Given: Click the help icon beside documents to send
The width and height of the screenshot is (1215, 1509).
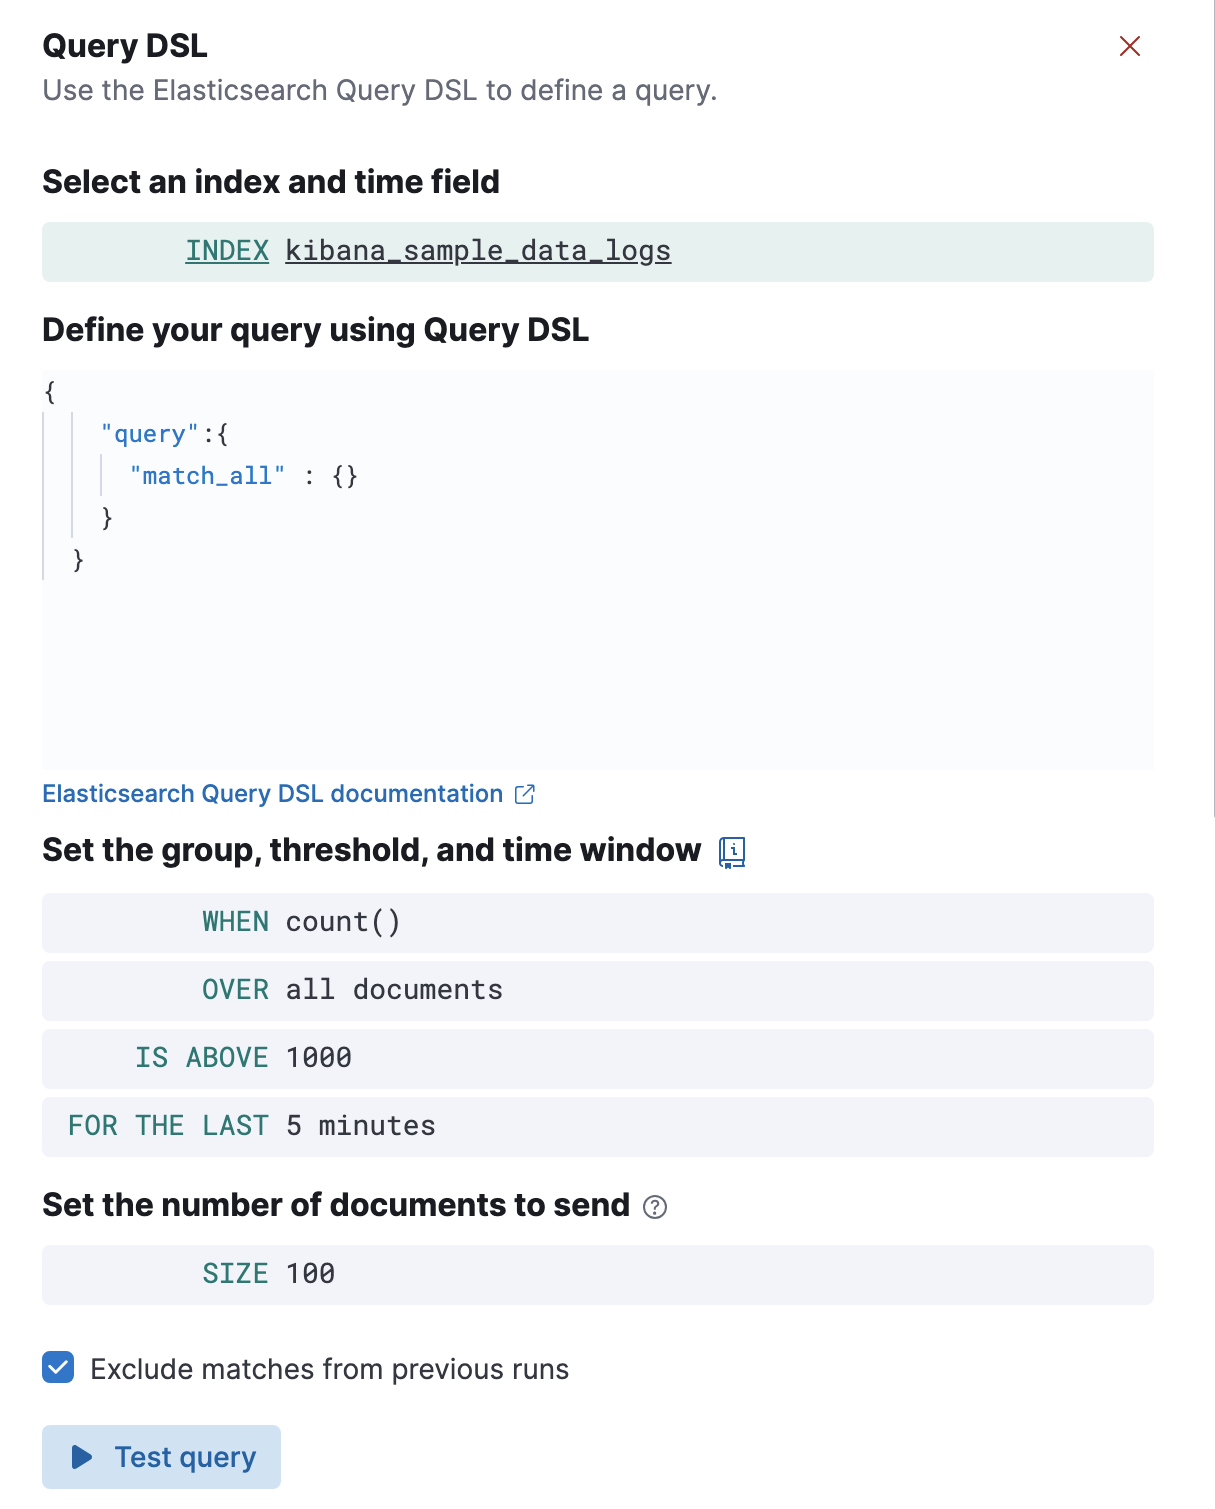Looking at the screenshot, I should (655, 1208).
